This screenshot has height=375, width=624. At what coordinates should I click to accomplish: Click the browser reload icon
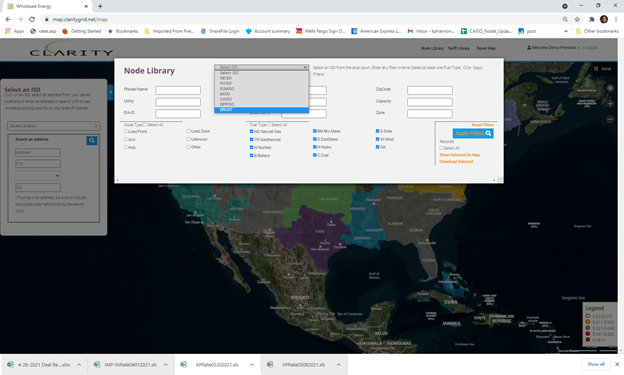coord(32,19)
